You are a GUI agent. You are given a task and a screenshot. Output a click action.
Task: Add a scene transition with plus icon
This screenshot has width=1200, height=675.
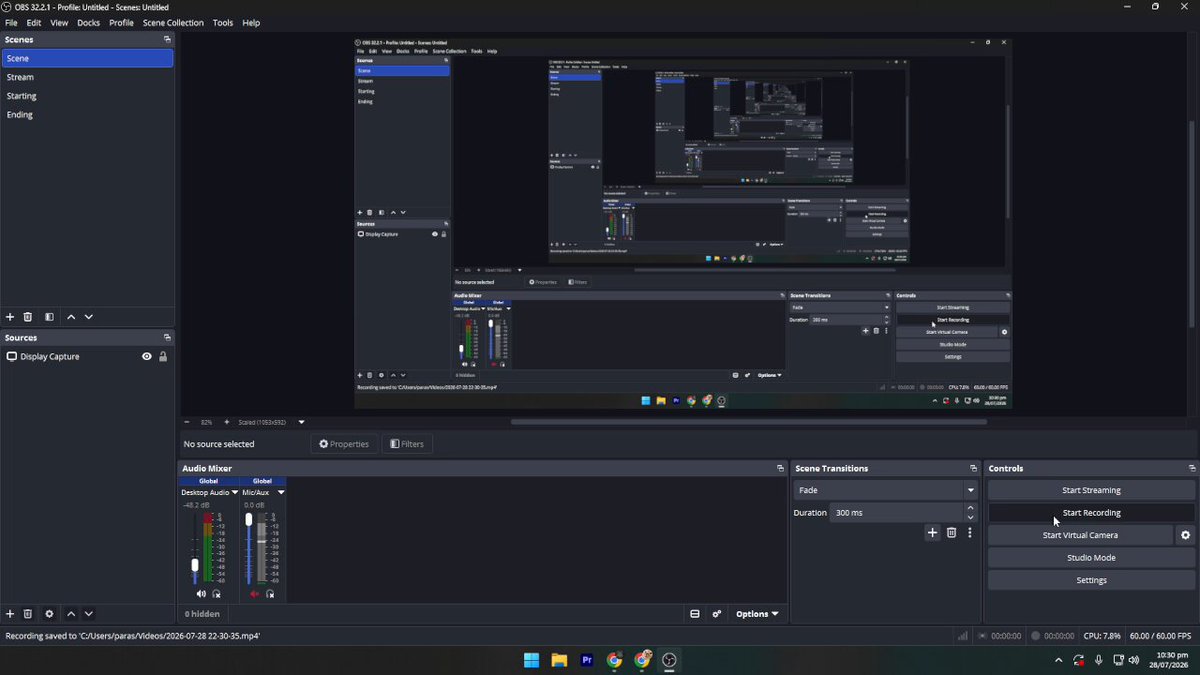(932, 533)
